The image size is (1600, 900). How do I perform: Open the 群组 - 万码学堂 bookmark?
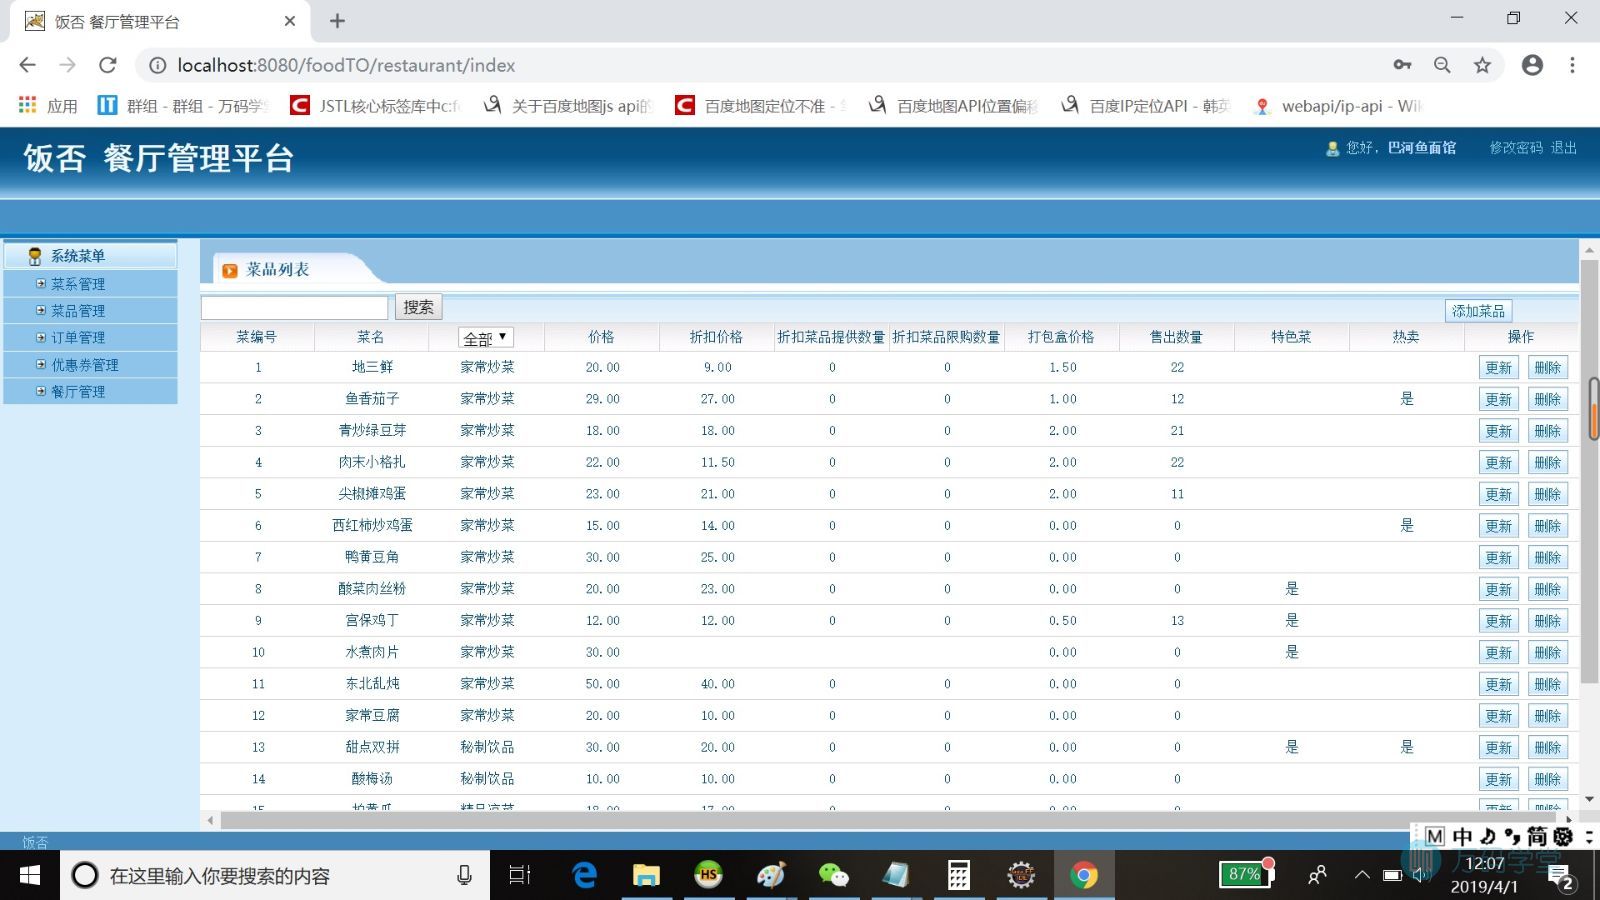[184, 105]
